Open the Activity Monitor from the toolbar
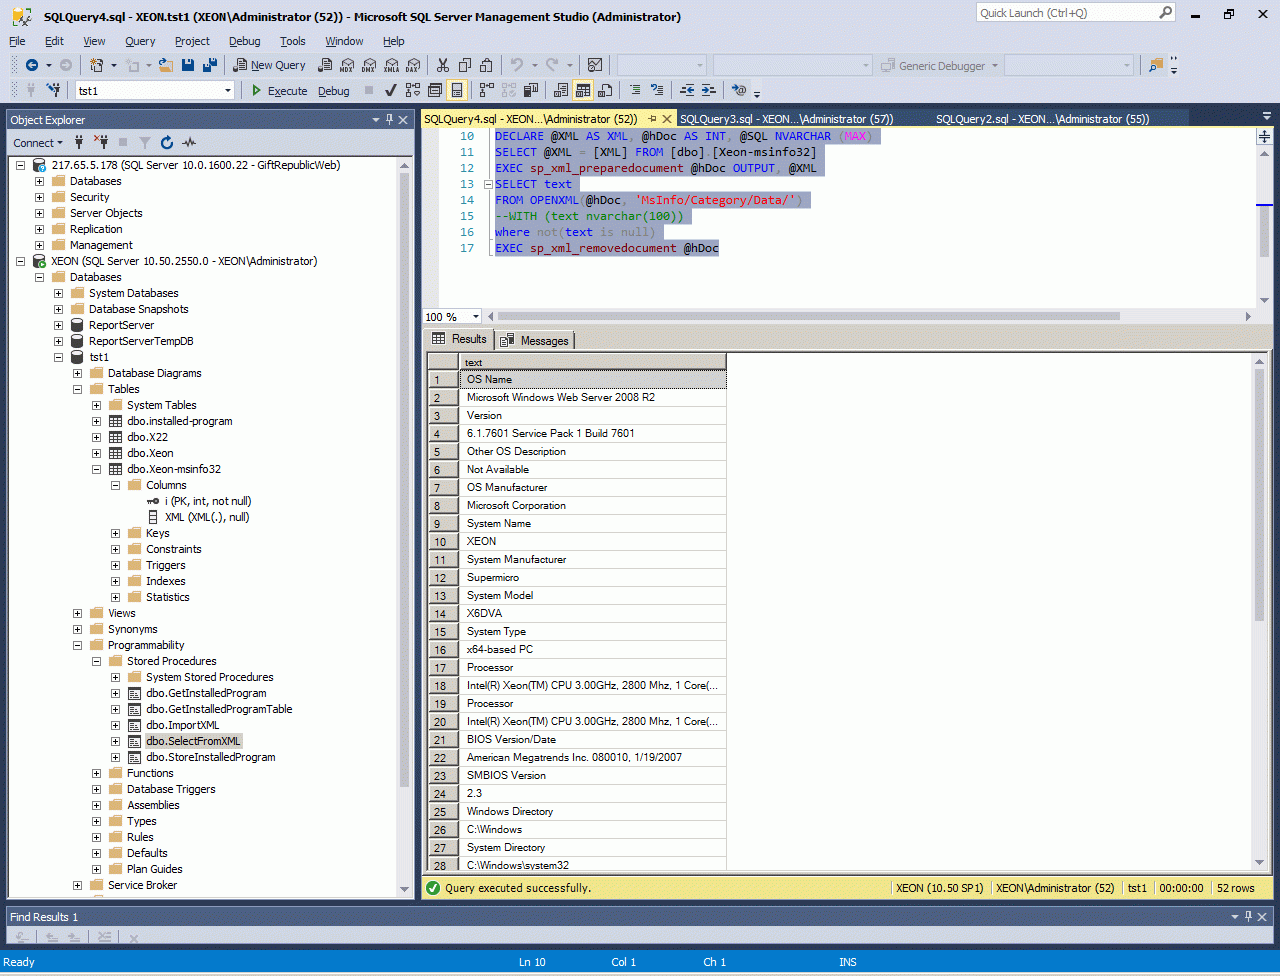 [x=595, y=65]
